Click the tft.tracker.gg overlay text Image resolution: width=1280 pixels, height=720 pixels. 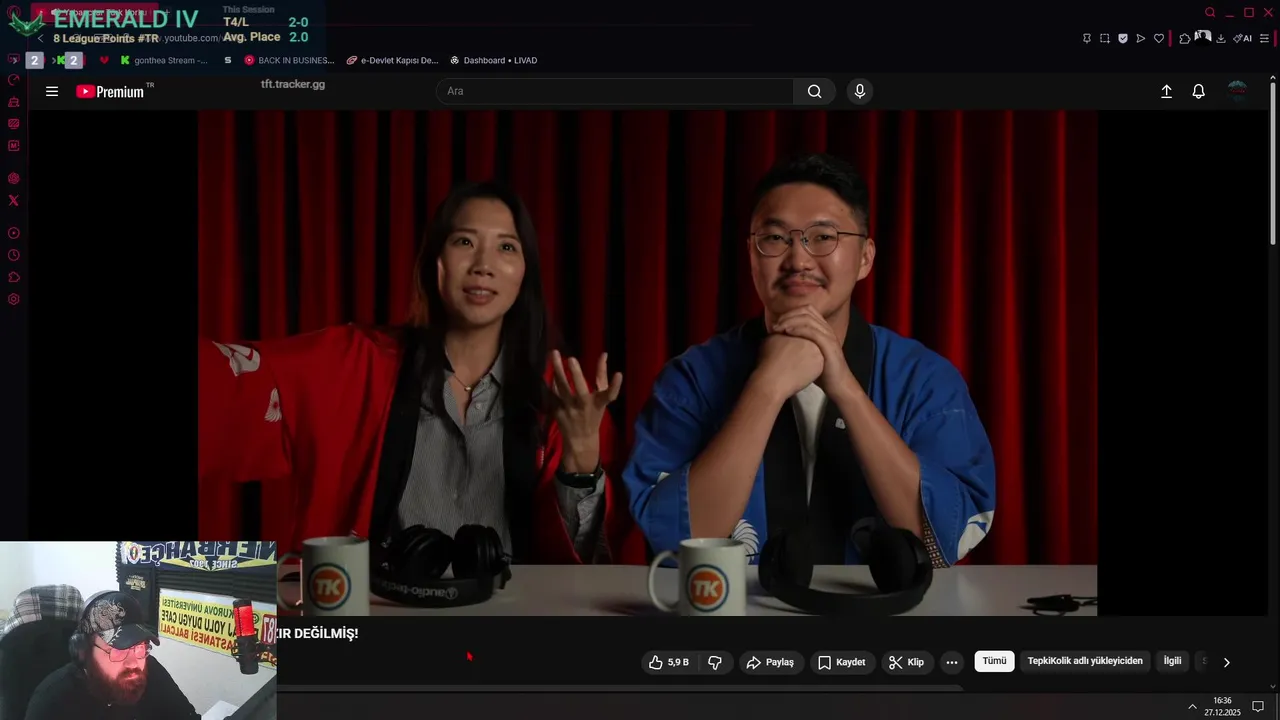coord(293,84)
